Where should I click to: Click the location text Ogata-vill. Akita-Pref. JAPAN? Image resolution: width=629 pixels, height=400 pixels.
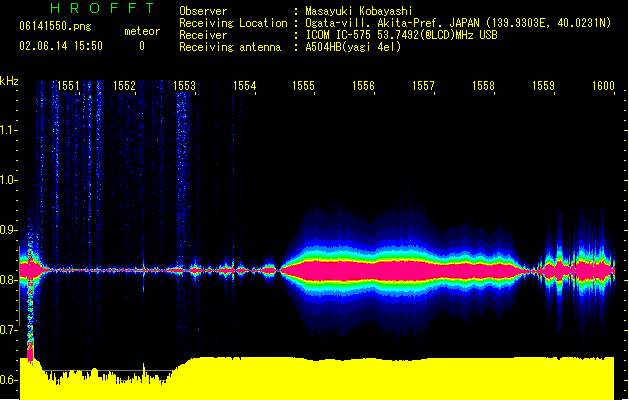tap(392, 23)
